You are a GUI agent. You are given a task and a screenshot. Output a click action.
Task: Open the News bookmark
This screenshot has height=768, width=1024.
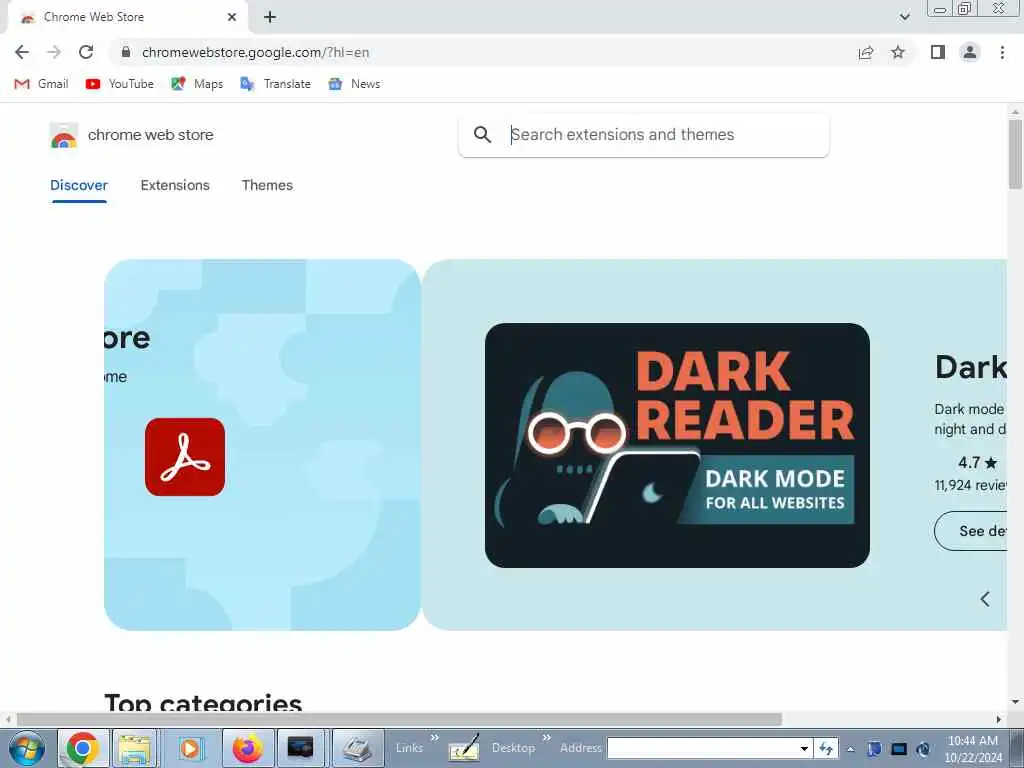point(354,84)
